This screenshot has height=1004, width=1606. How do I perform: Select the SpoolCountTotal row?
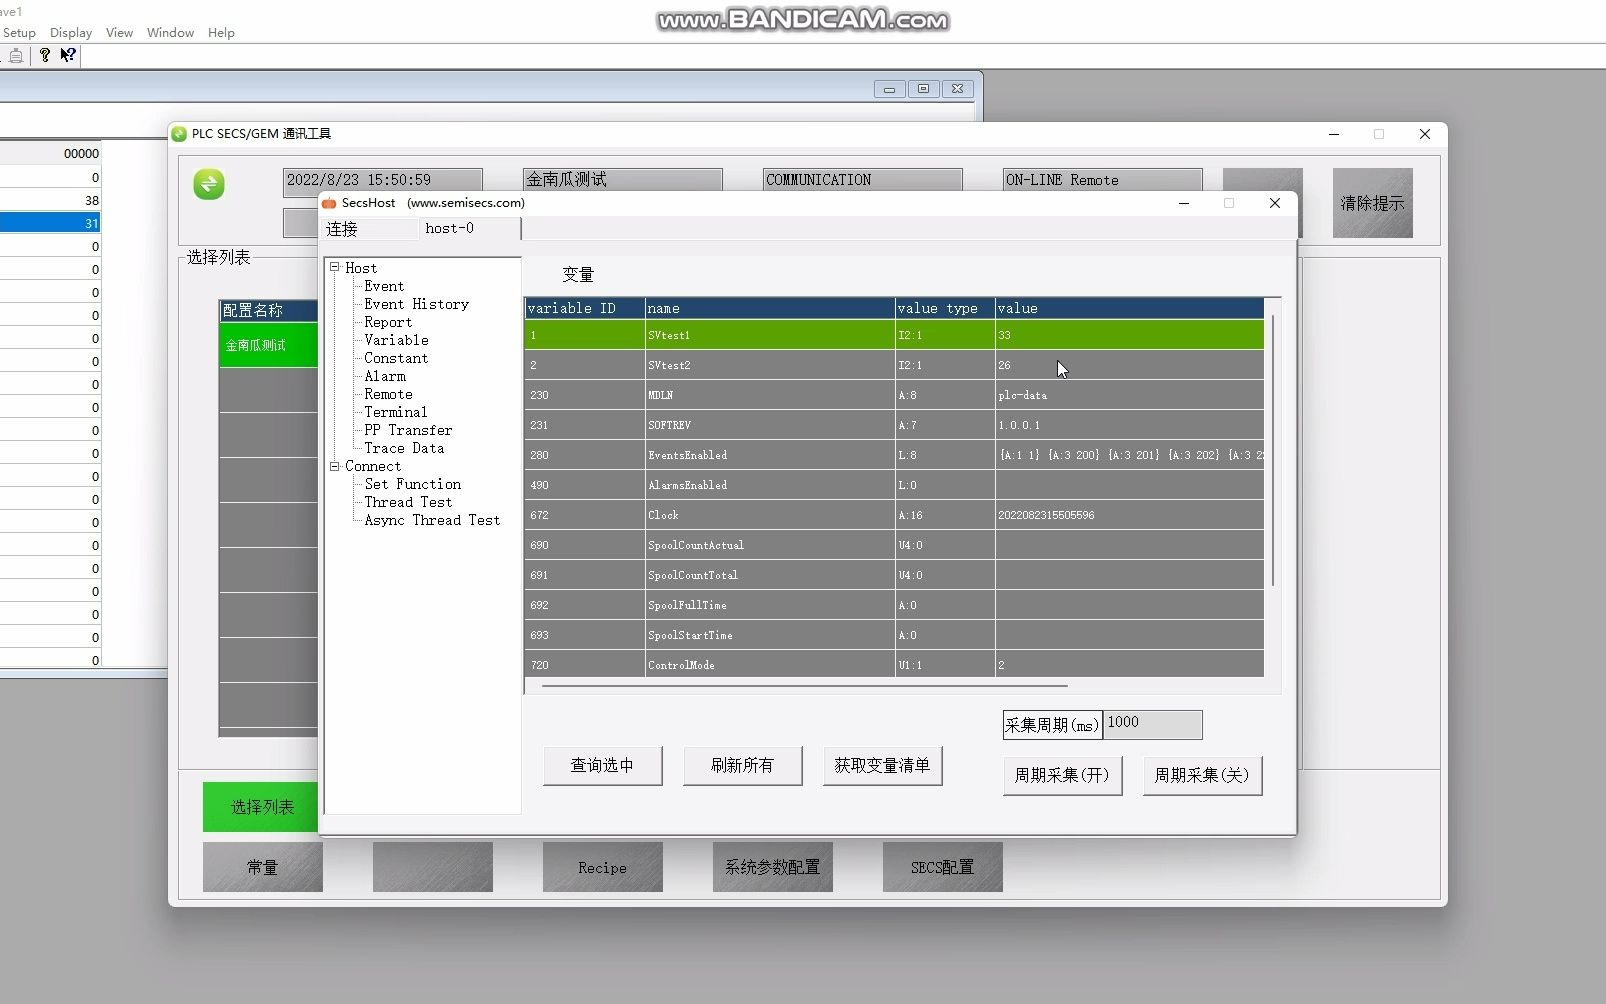pos(894,575)
